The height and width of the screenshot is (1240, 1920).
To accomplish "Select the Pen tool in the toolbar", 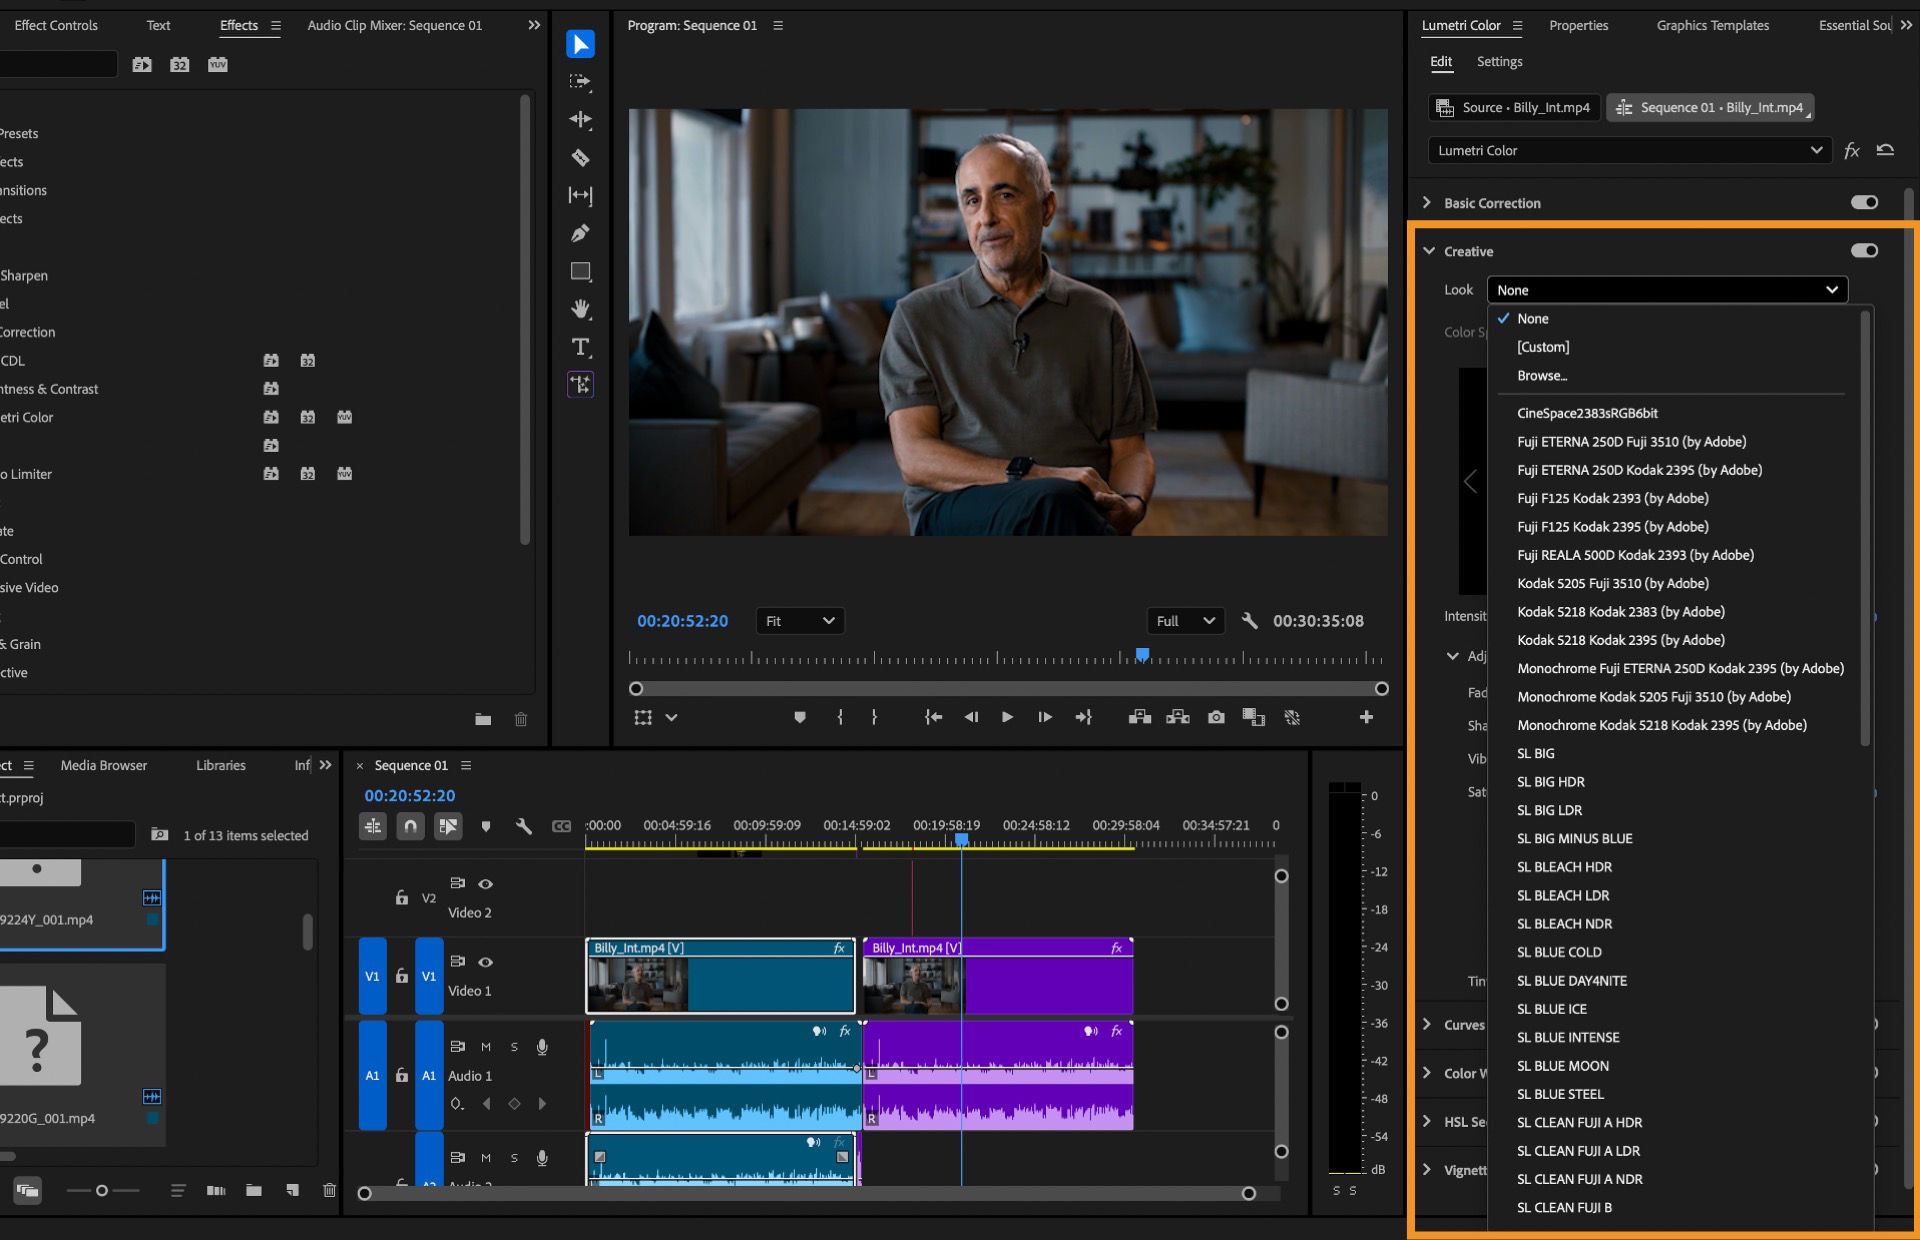I will pos(580,233).
